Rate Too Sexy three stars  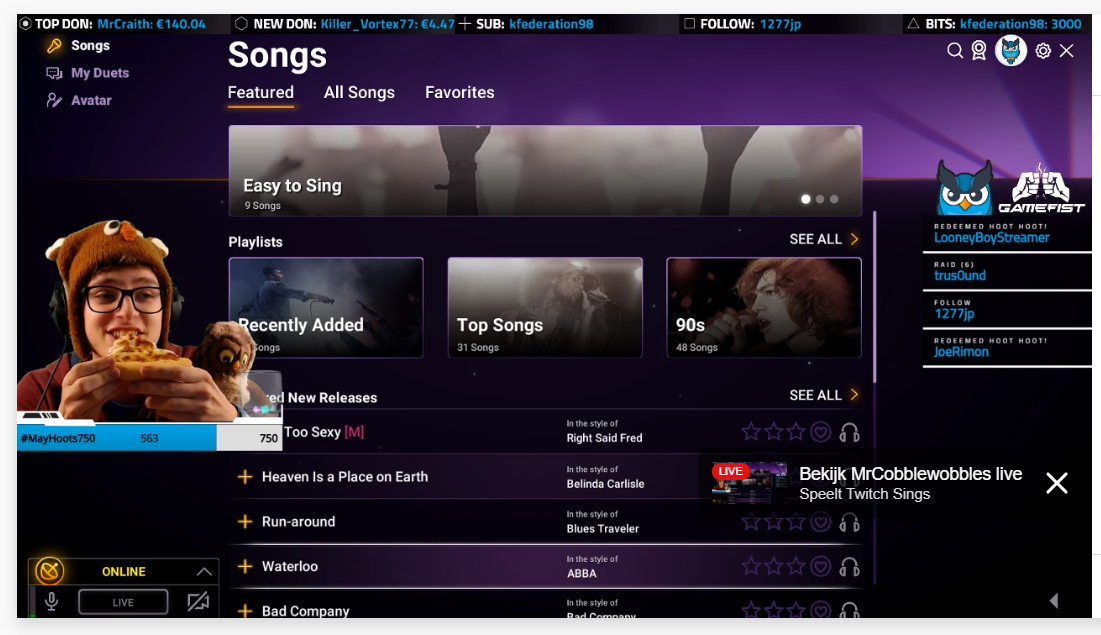[796, 431]
